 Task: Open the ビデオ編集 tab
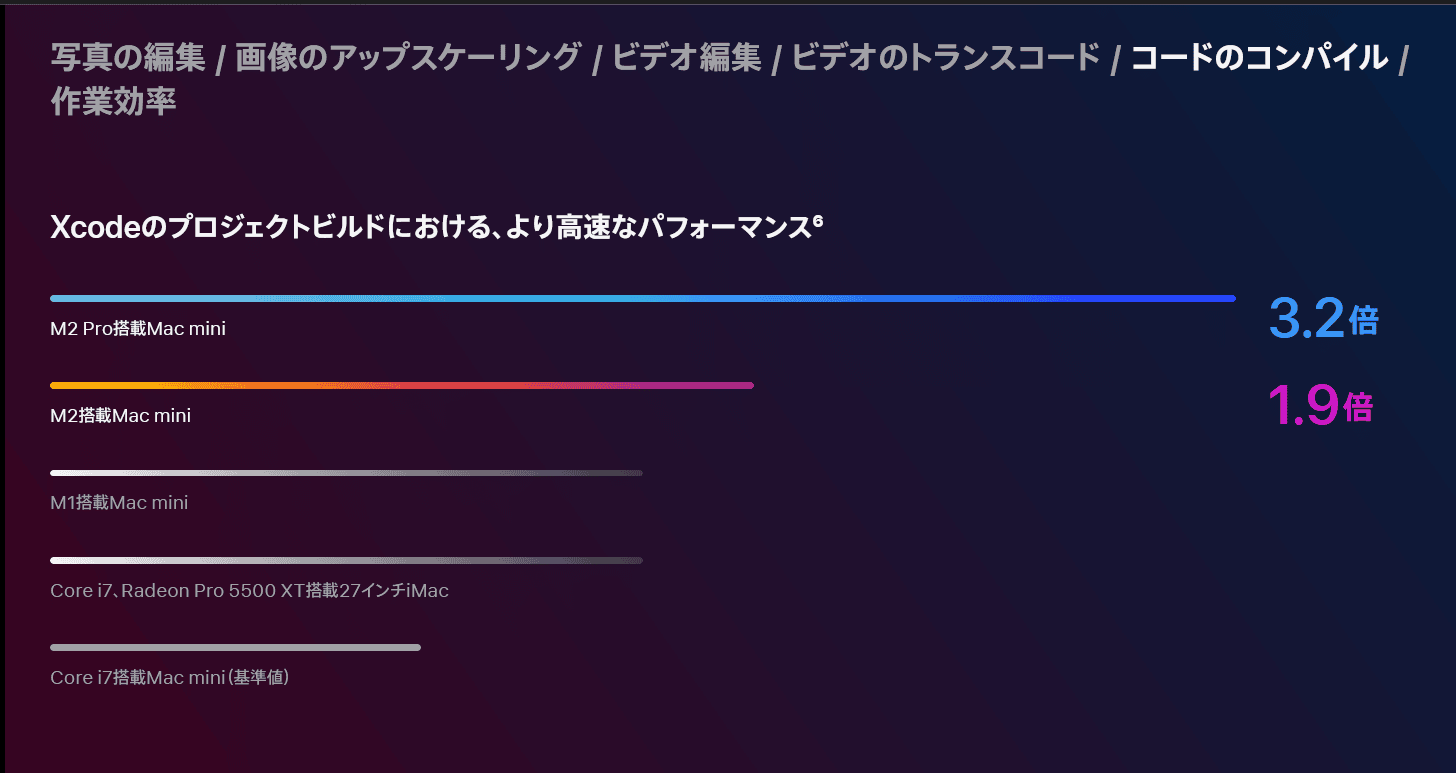point(686,58)
